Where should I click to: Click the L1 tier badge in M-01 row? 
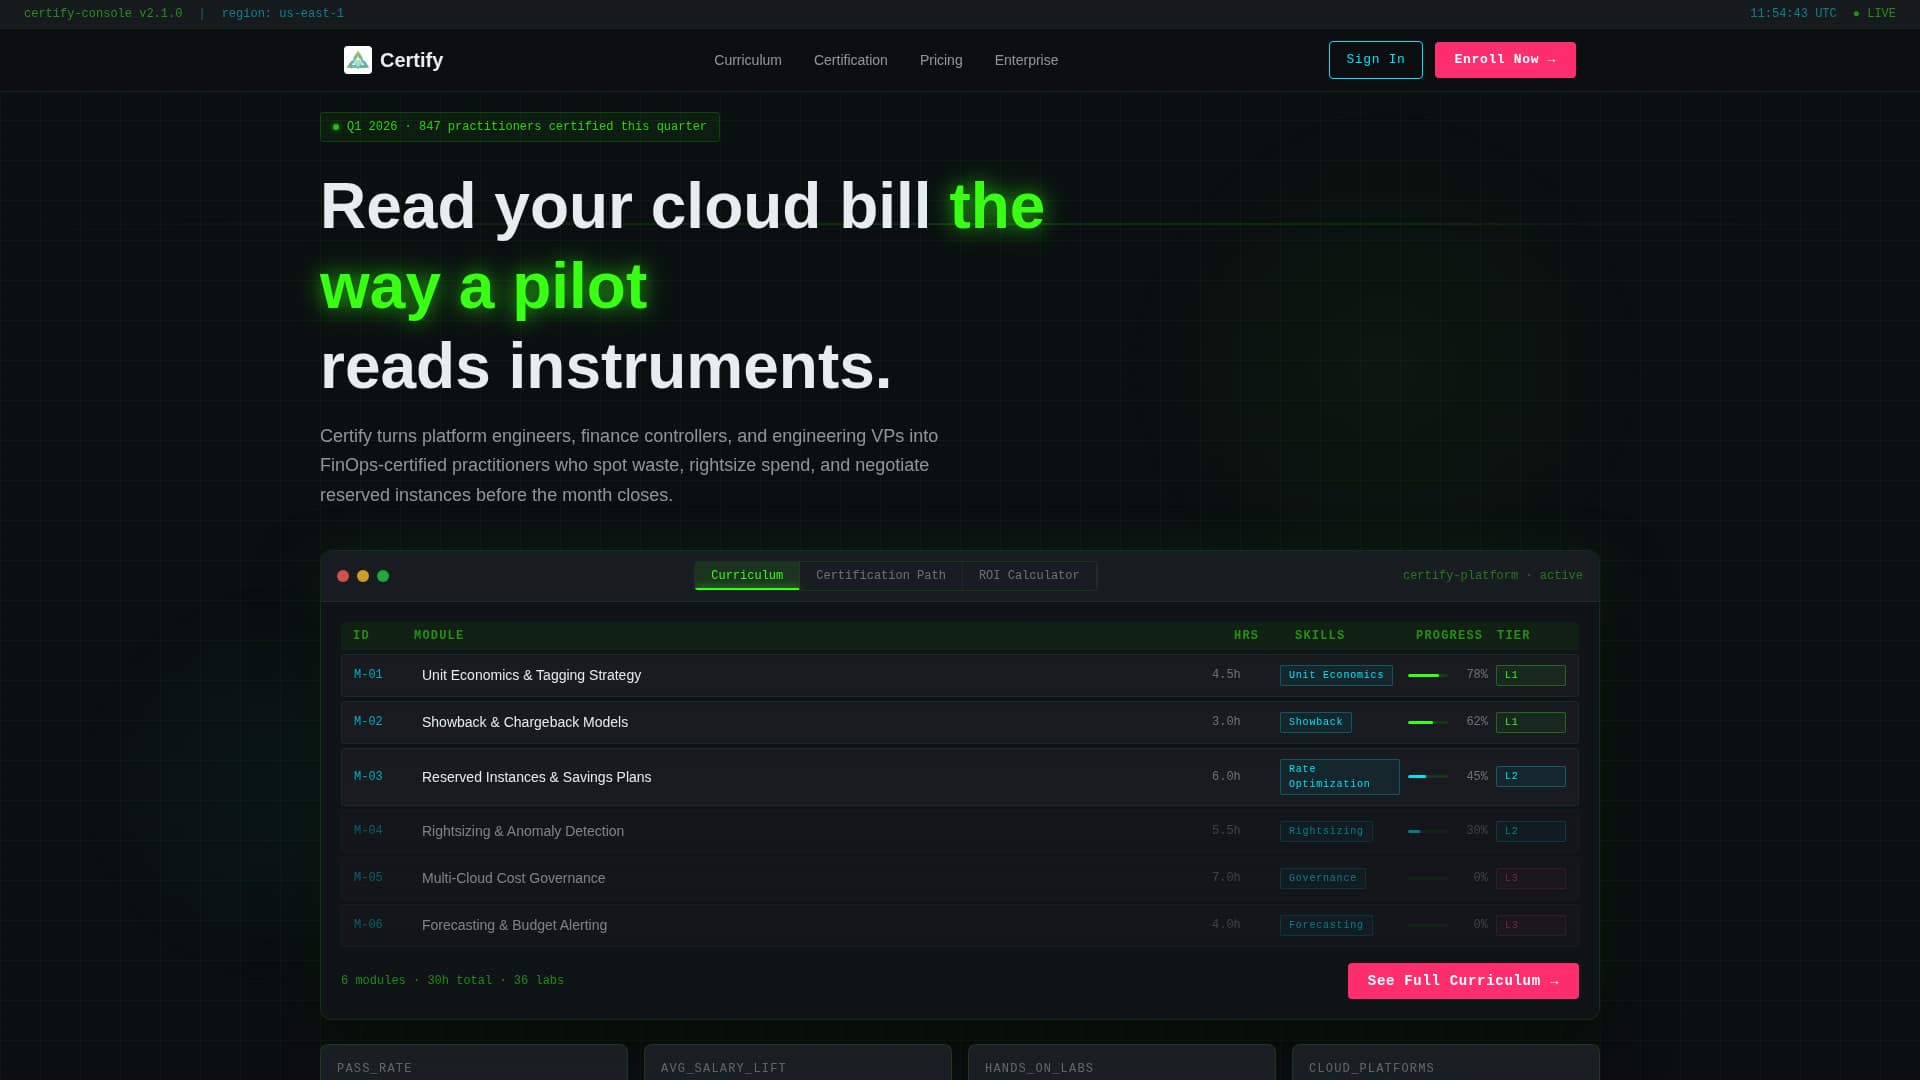1531,676
